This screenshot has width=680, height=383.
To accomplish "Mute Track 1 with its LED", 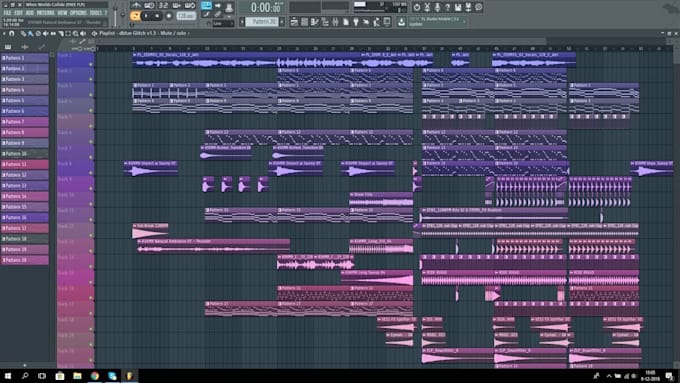I will tap(91, 64).
